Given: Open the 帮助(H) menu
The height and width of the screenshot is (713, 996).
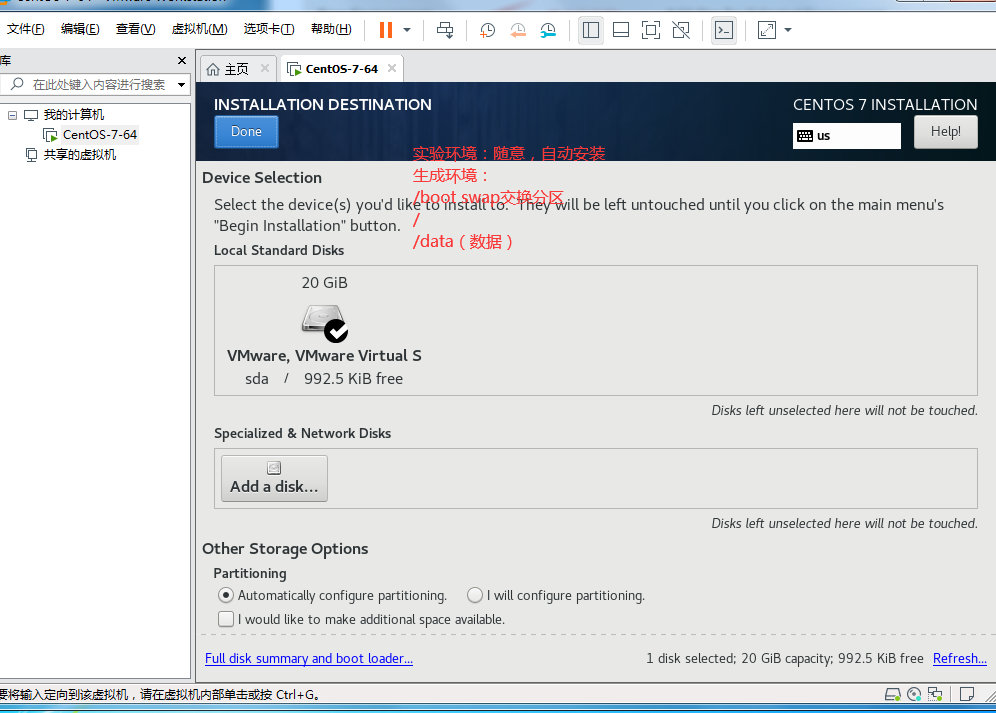Looking at the screenshot, I should (x=331, y=29).
